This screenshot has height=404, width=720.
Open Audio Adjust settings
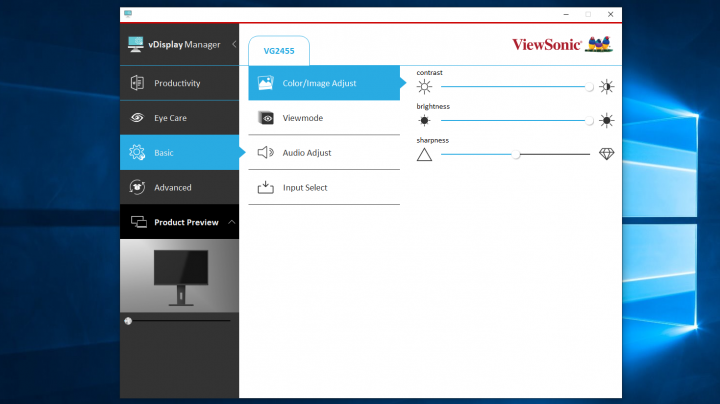[x=324, y=152]
